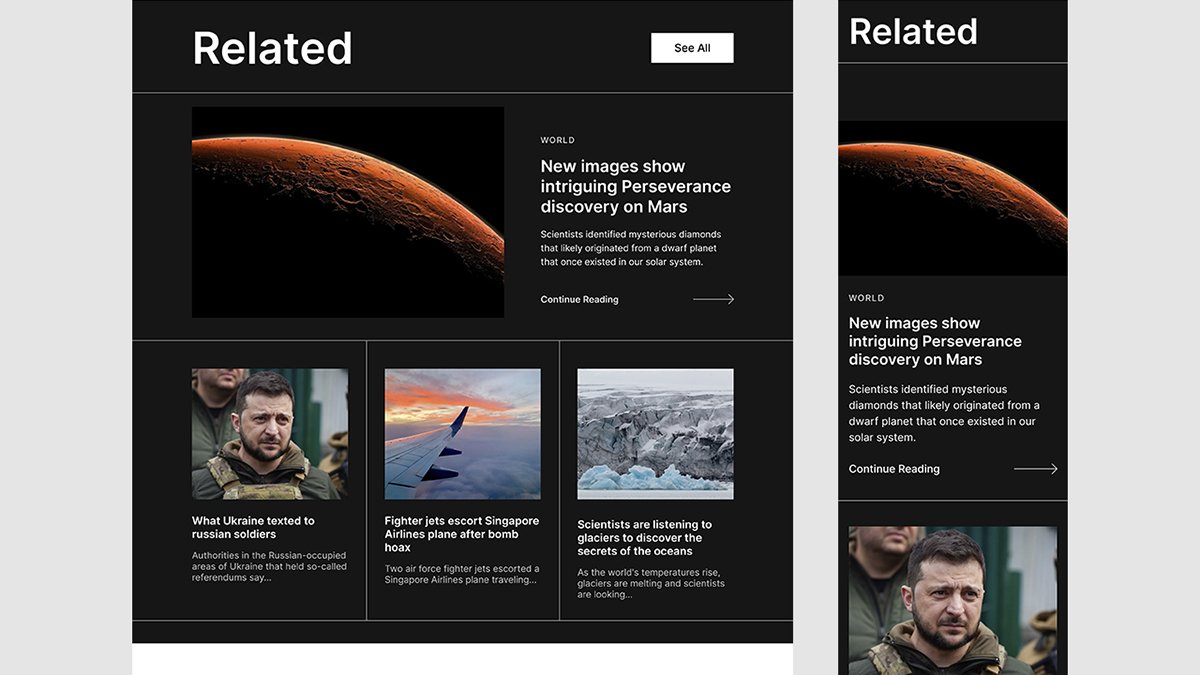Open the Mars image in desktop layout
Image resolution: width=1200 pixels, height=675 pixels.
pos(348,213)
